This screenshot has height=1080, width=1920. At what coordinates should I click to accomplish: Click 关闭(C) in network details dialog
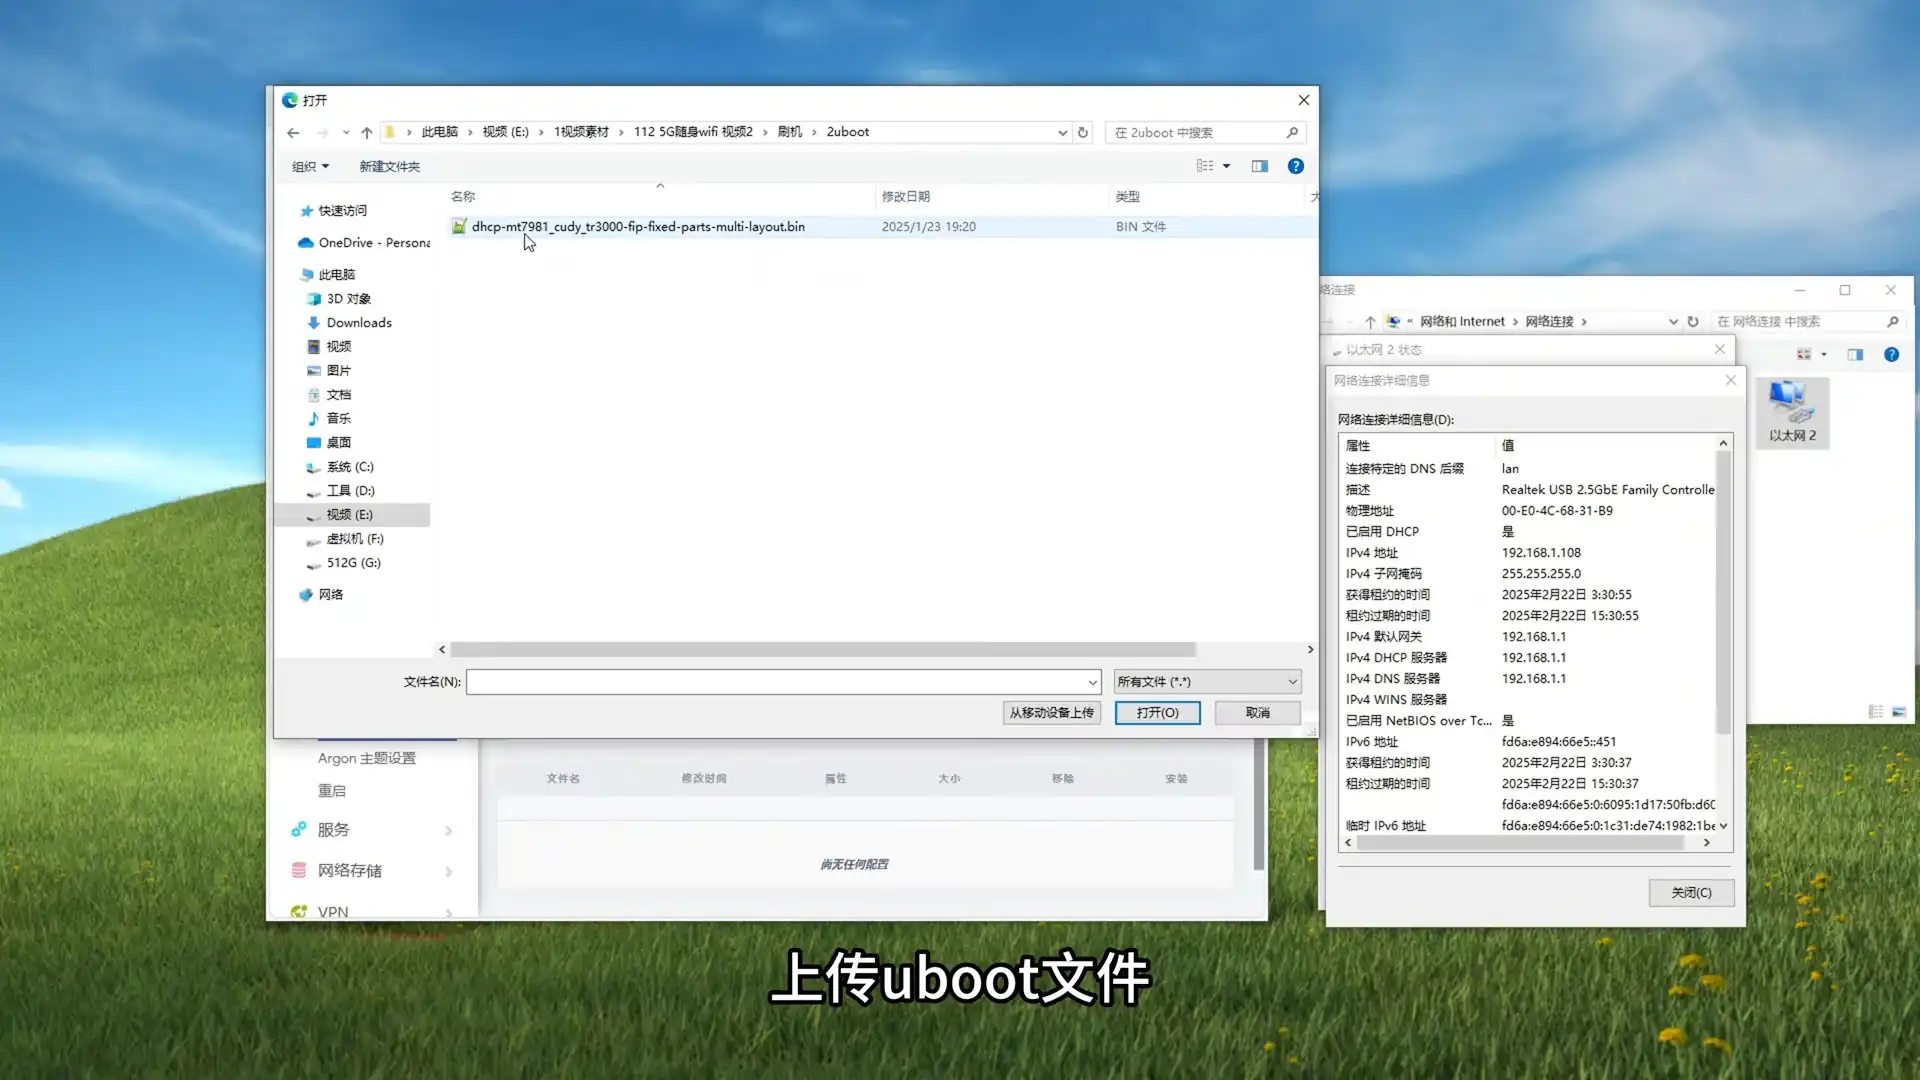(1690, 892)
